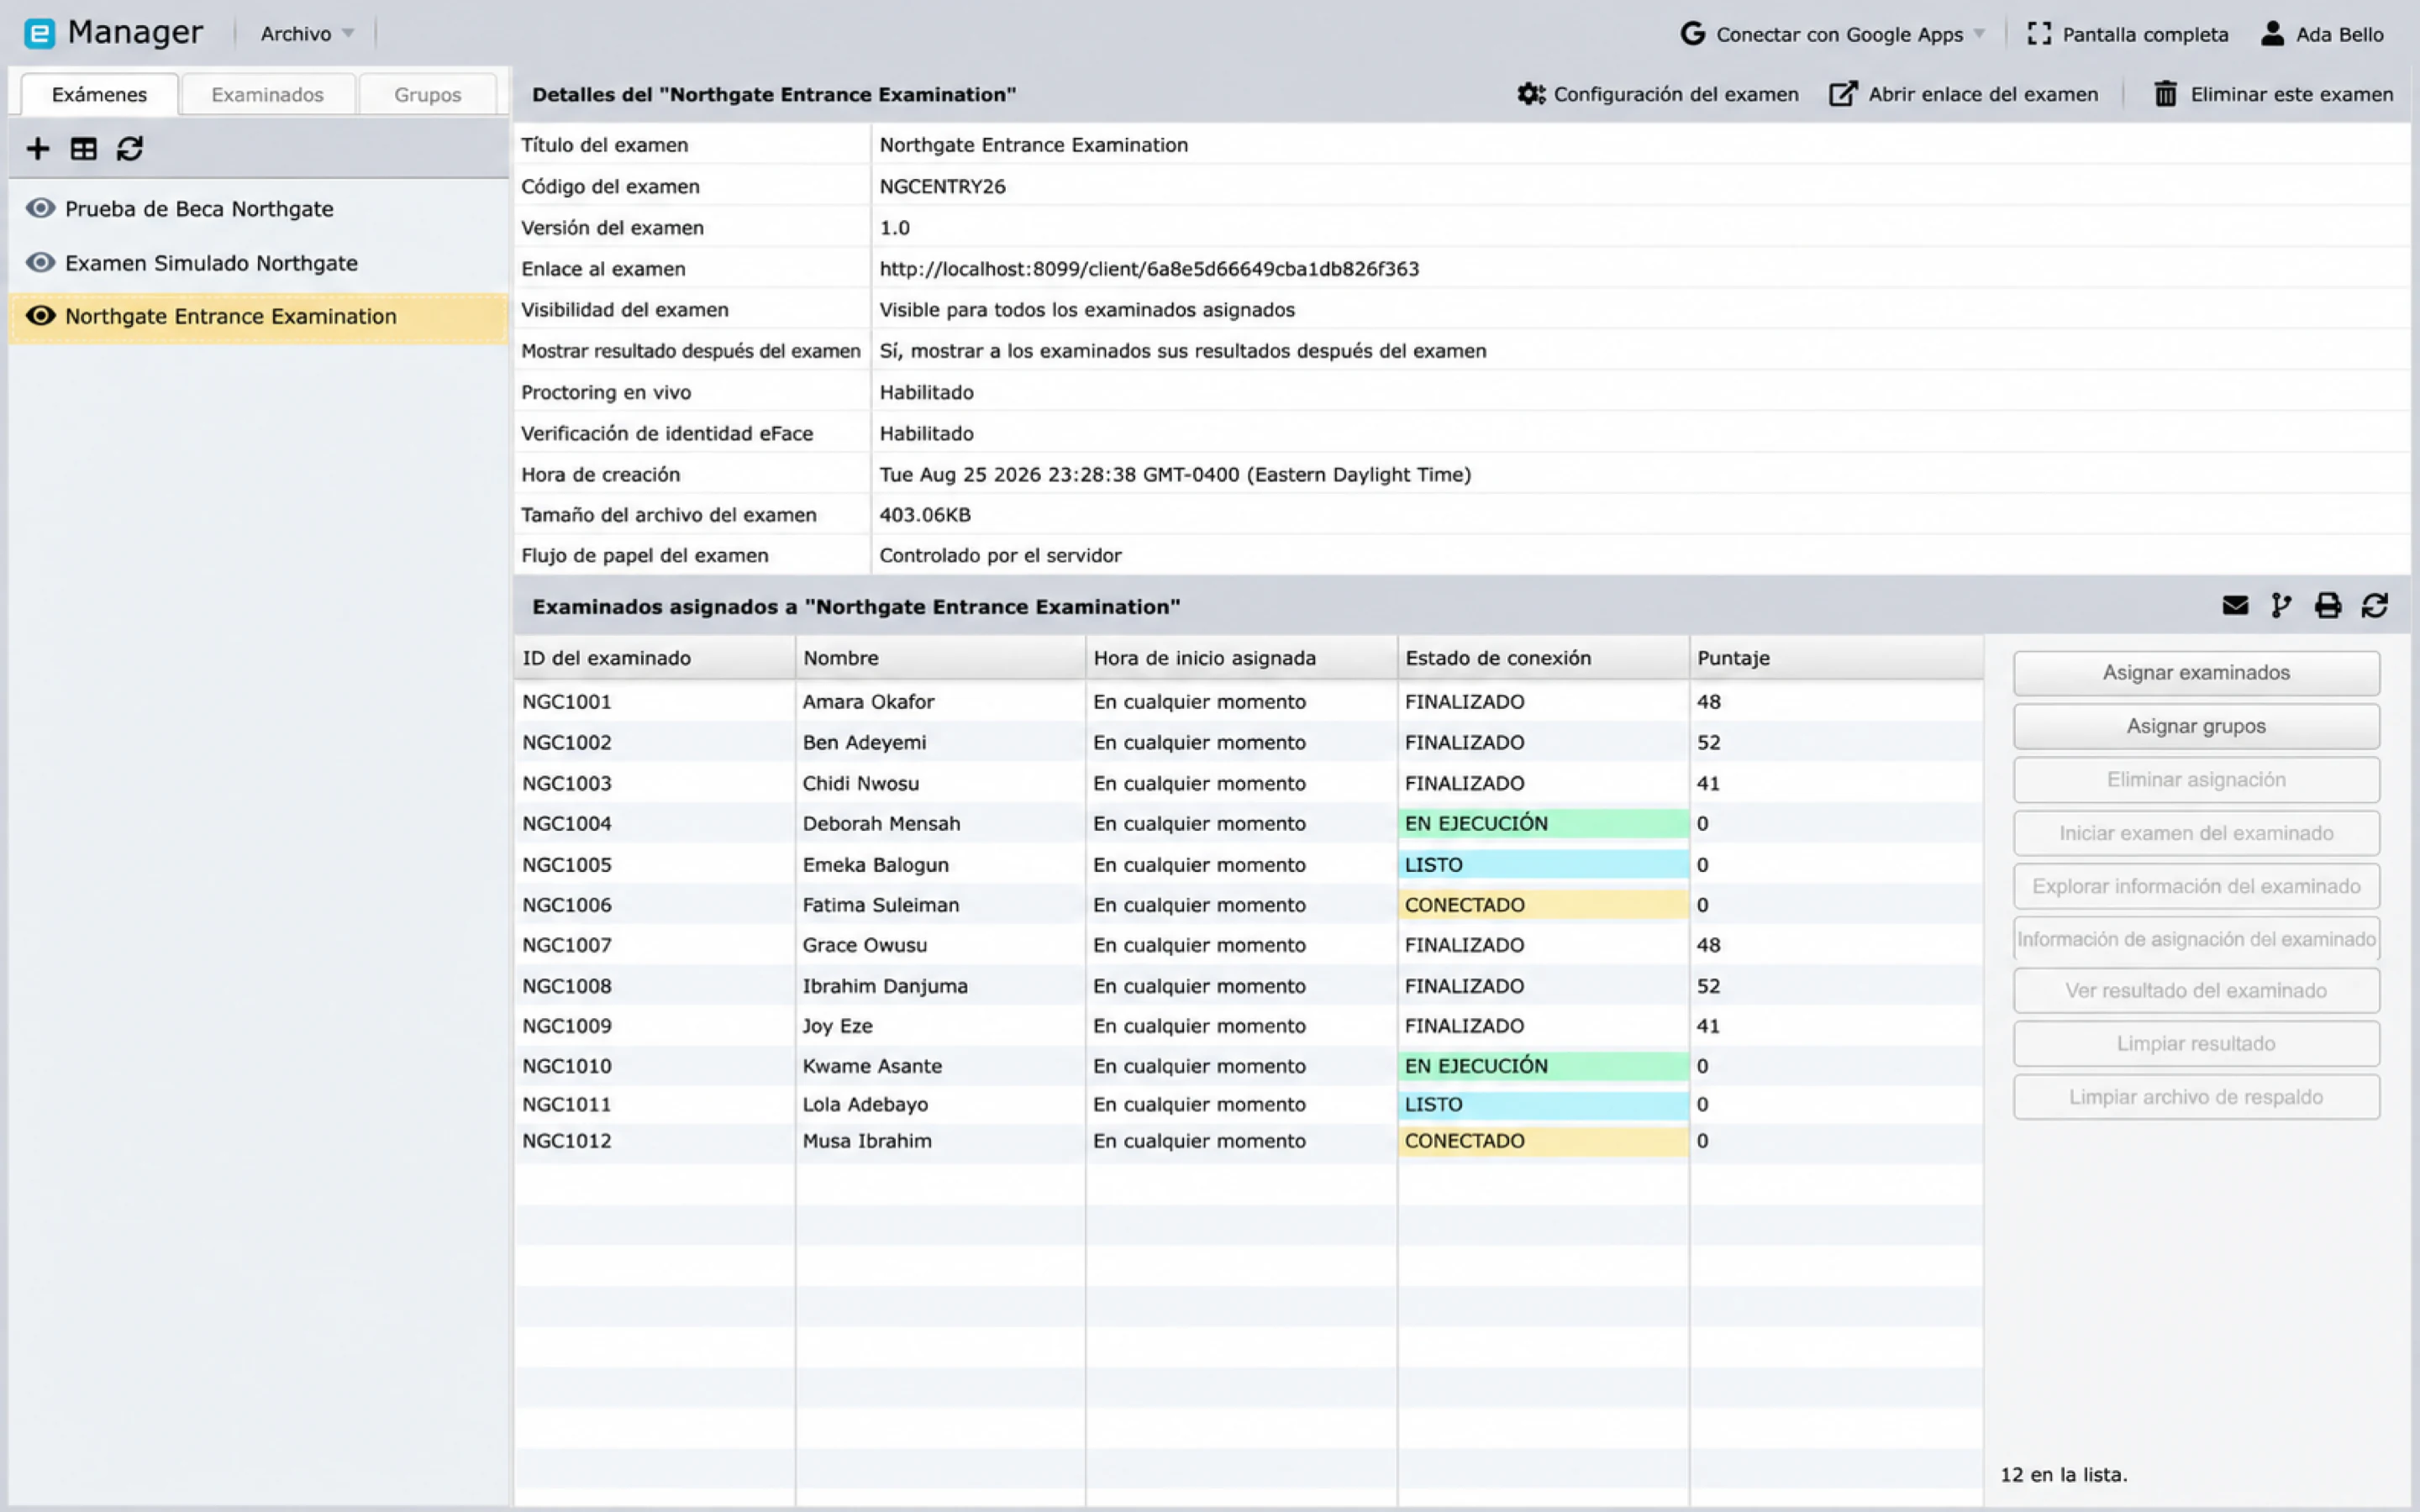Toggle visibility eye of Northgate Entrance Examination
The width and height of the screenshot is (2420, 1512).
click(x=41, y=316)
